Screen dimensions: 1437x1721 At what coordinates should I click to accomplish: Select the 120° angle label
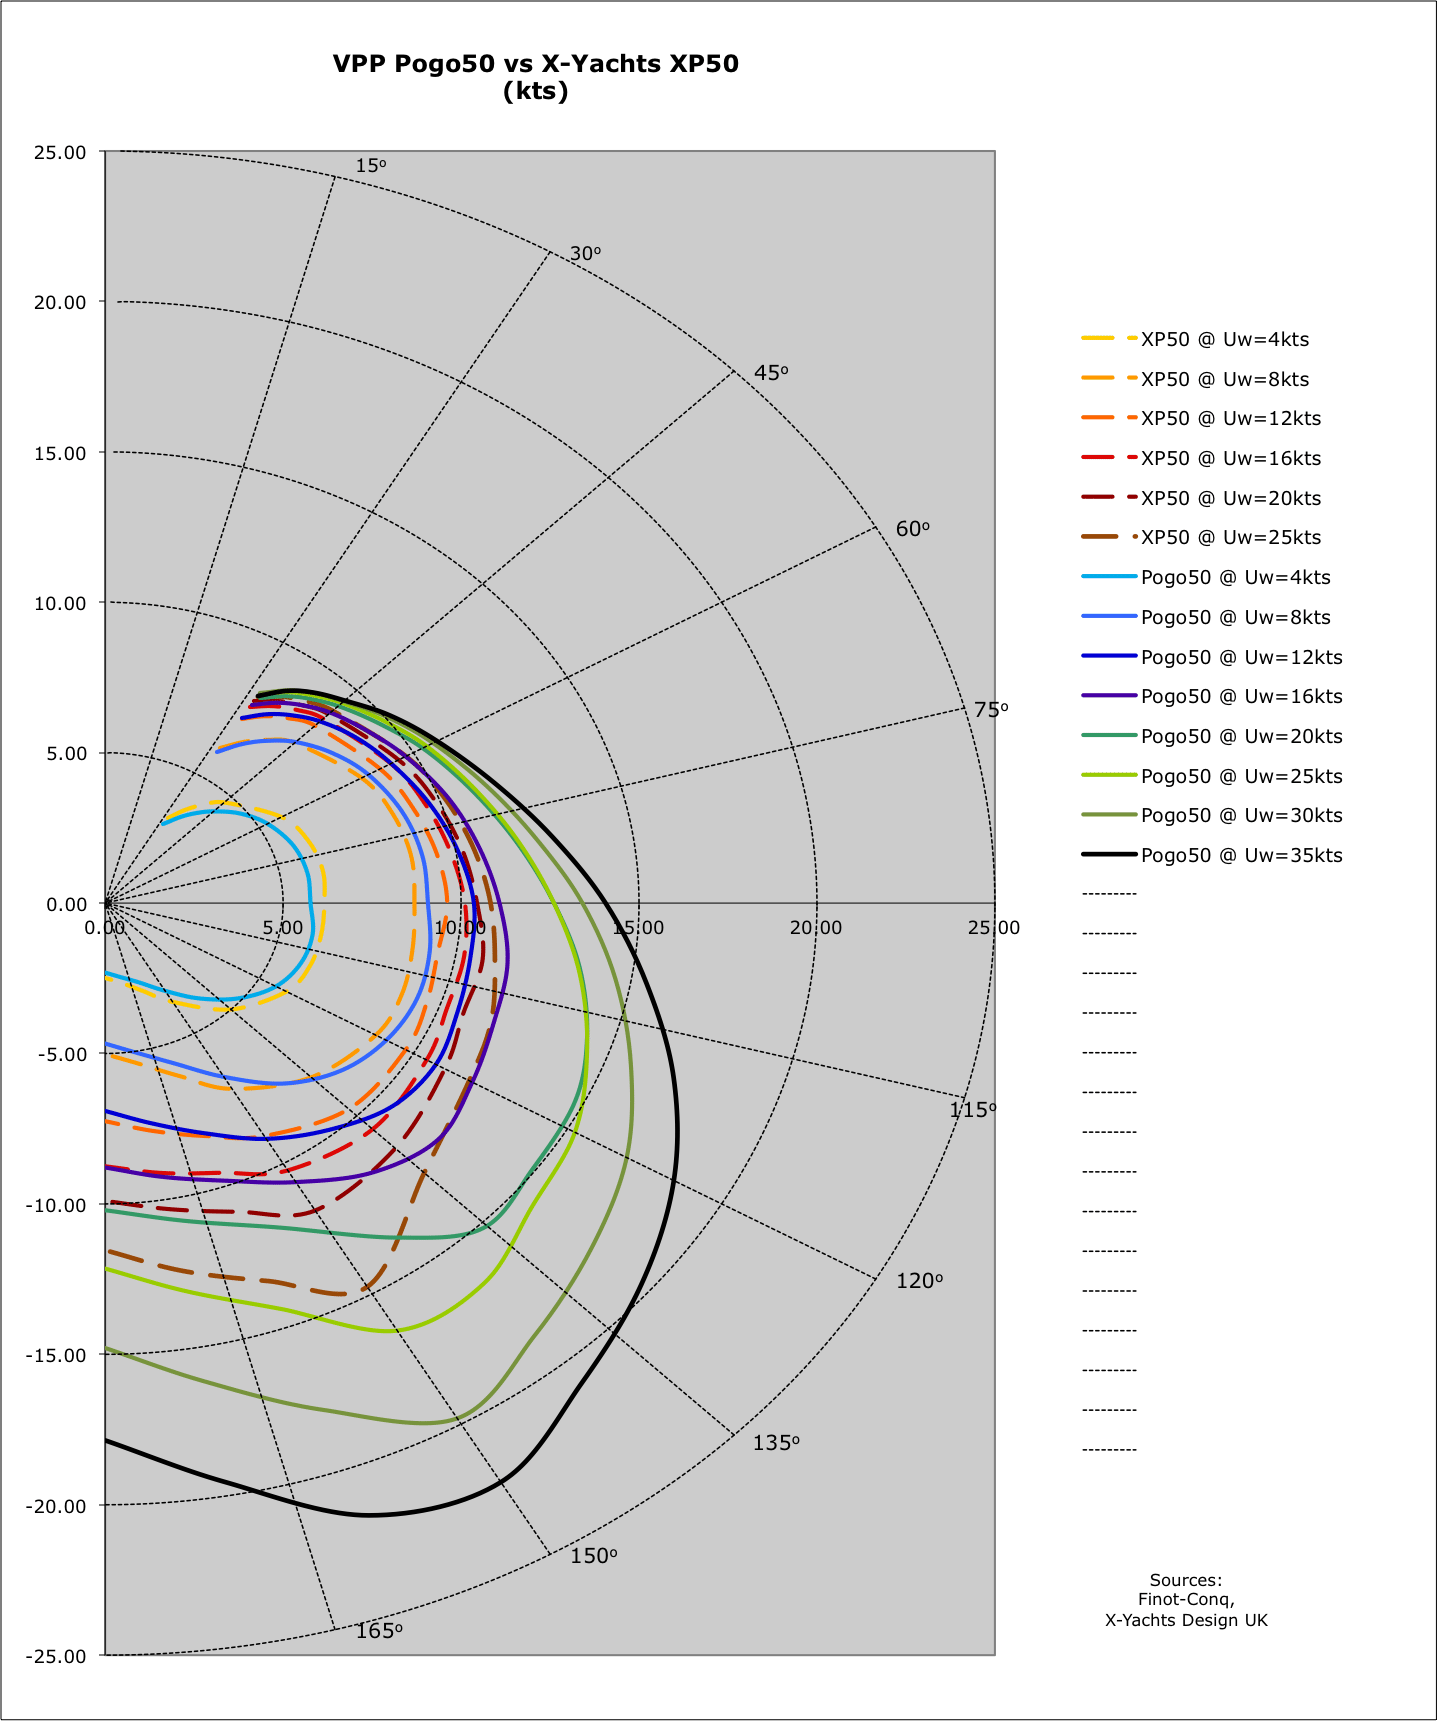920,1281
